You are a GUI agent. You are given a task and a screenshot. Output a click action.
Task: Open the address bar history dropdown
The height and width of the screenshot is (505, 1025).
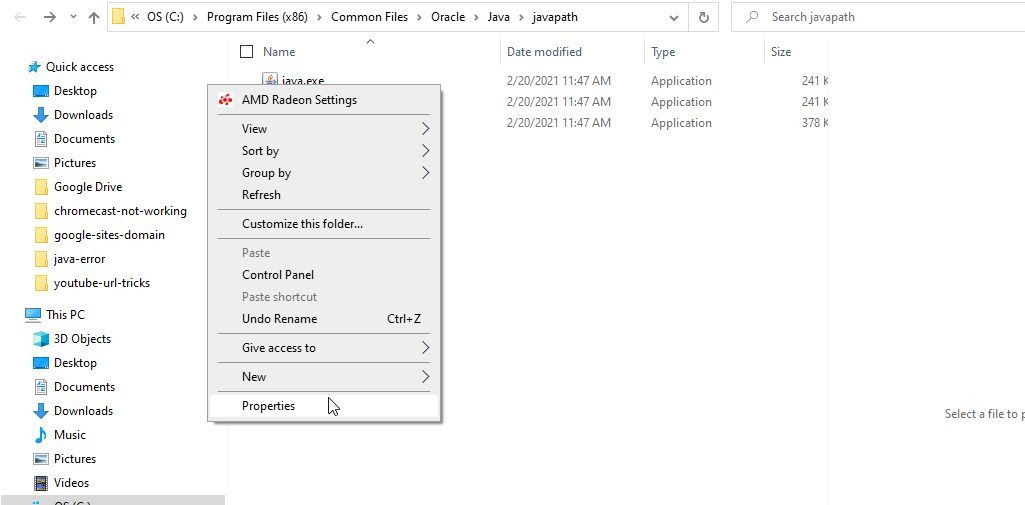tap(674, 18)
